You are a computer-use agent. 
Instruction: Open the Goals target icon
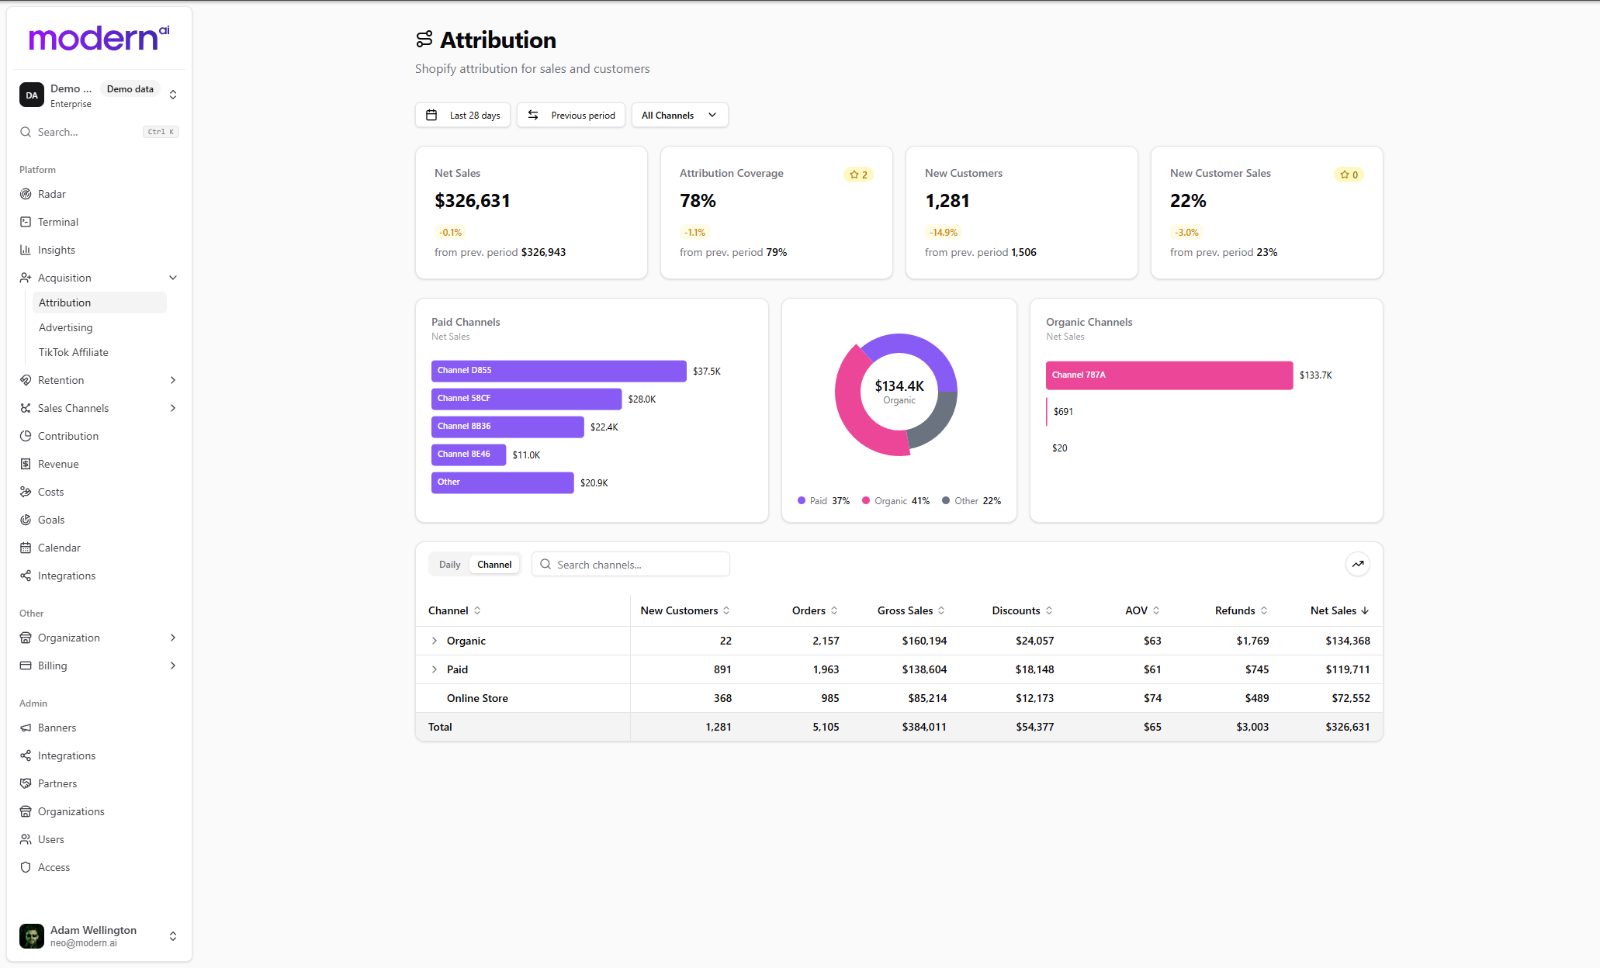25,520
